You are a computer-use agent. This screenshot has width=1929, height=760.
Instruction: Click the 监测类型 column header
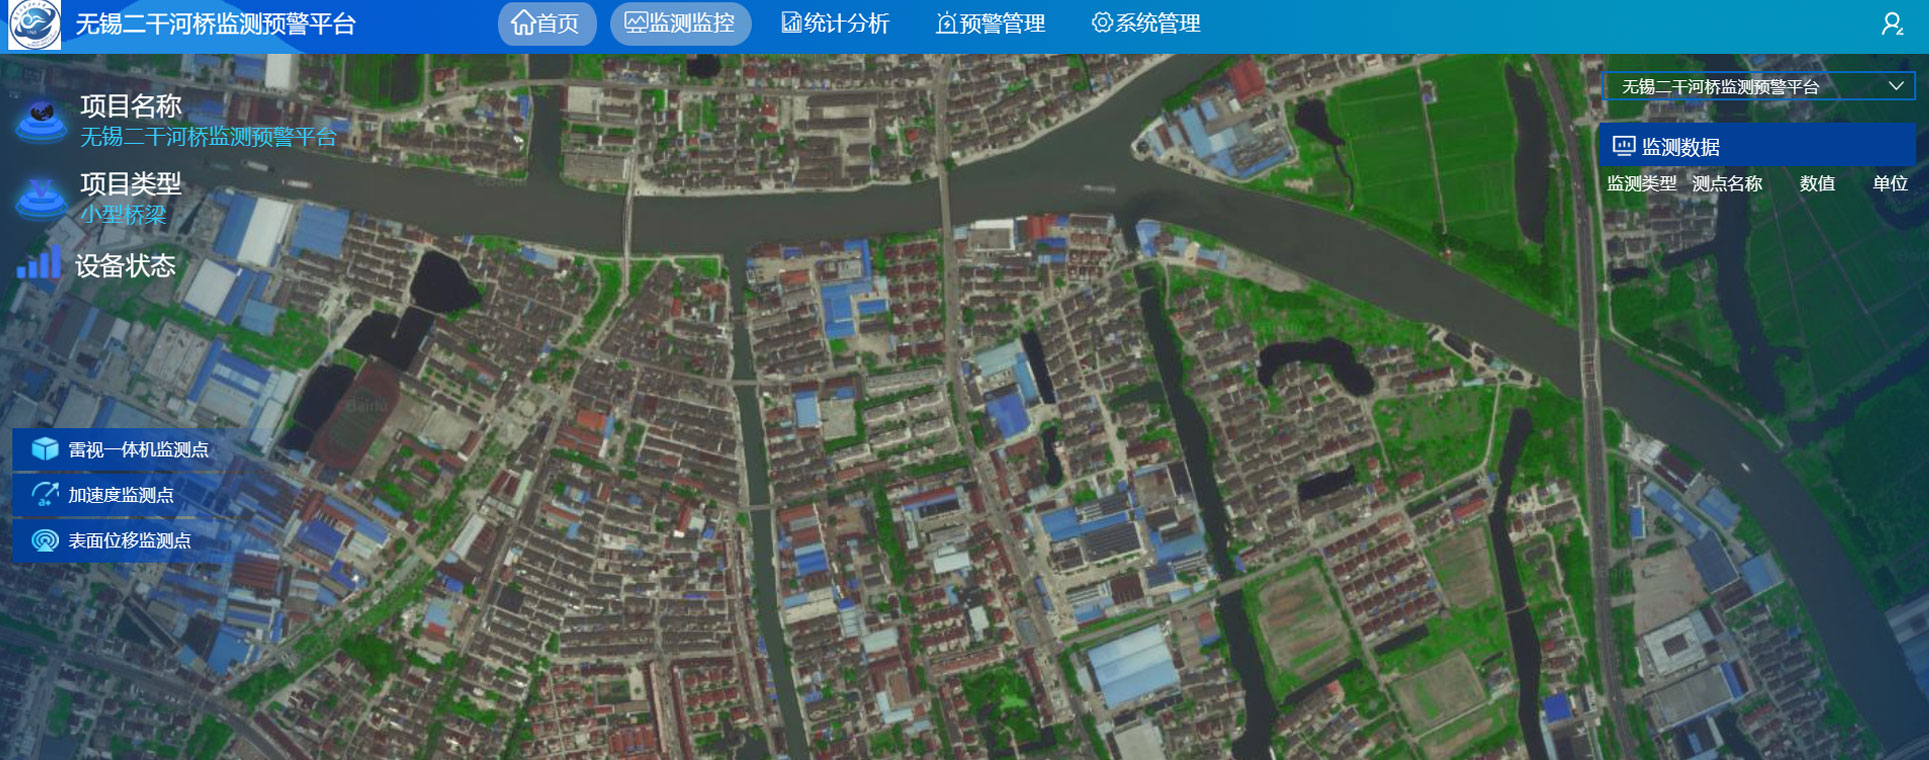[1641, 184]
